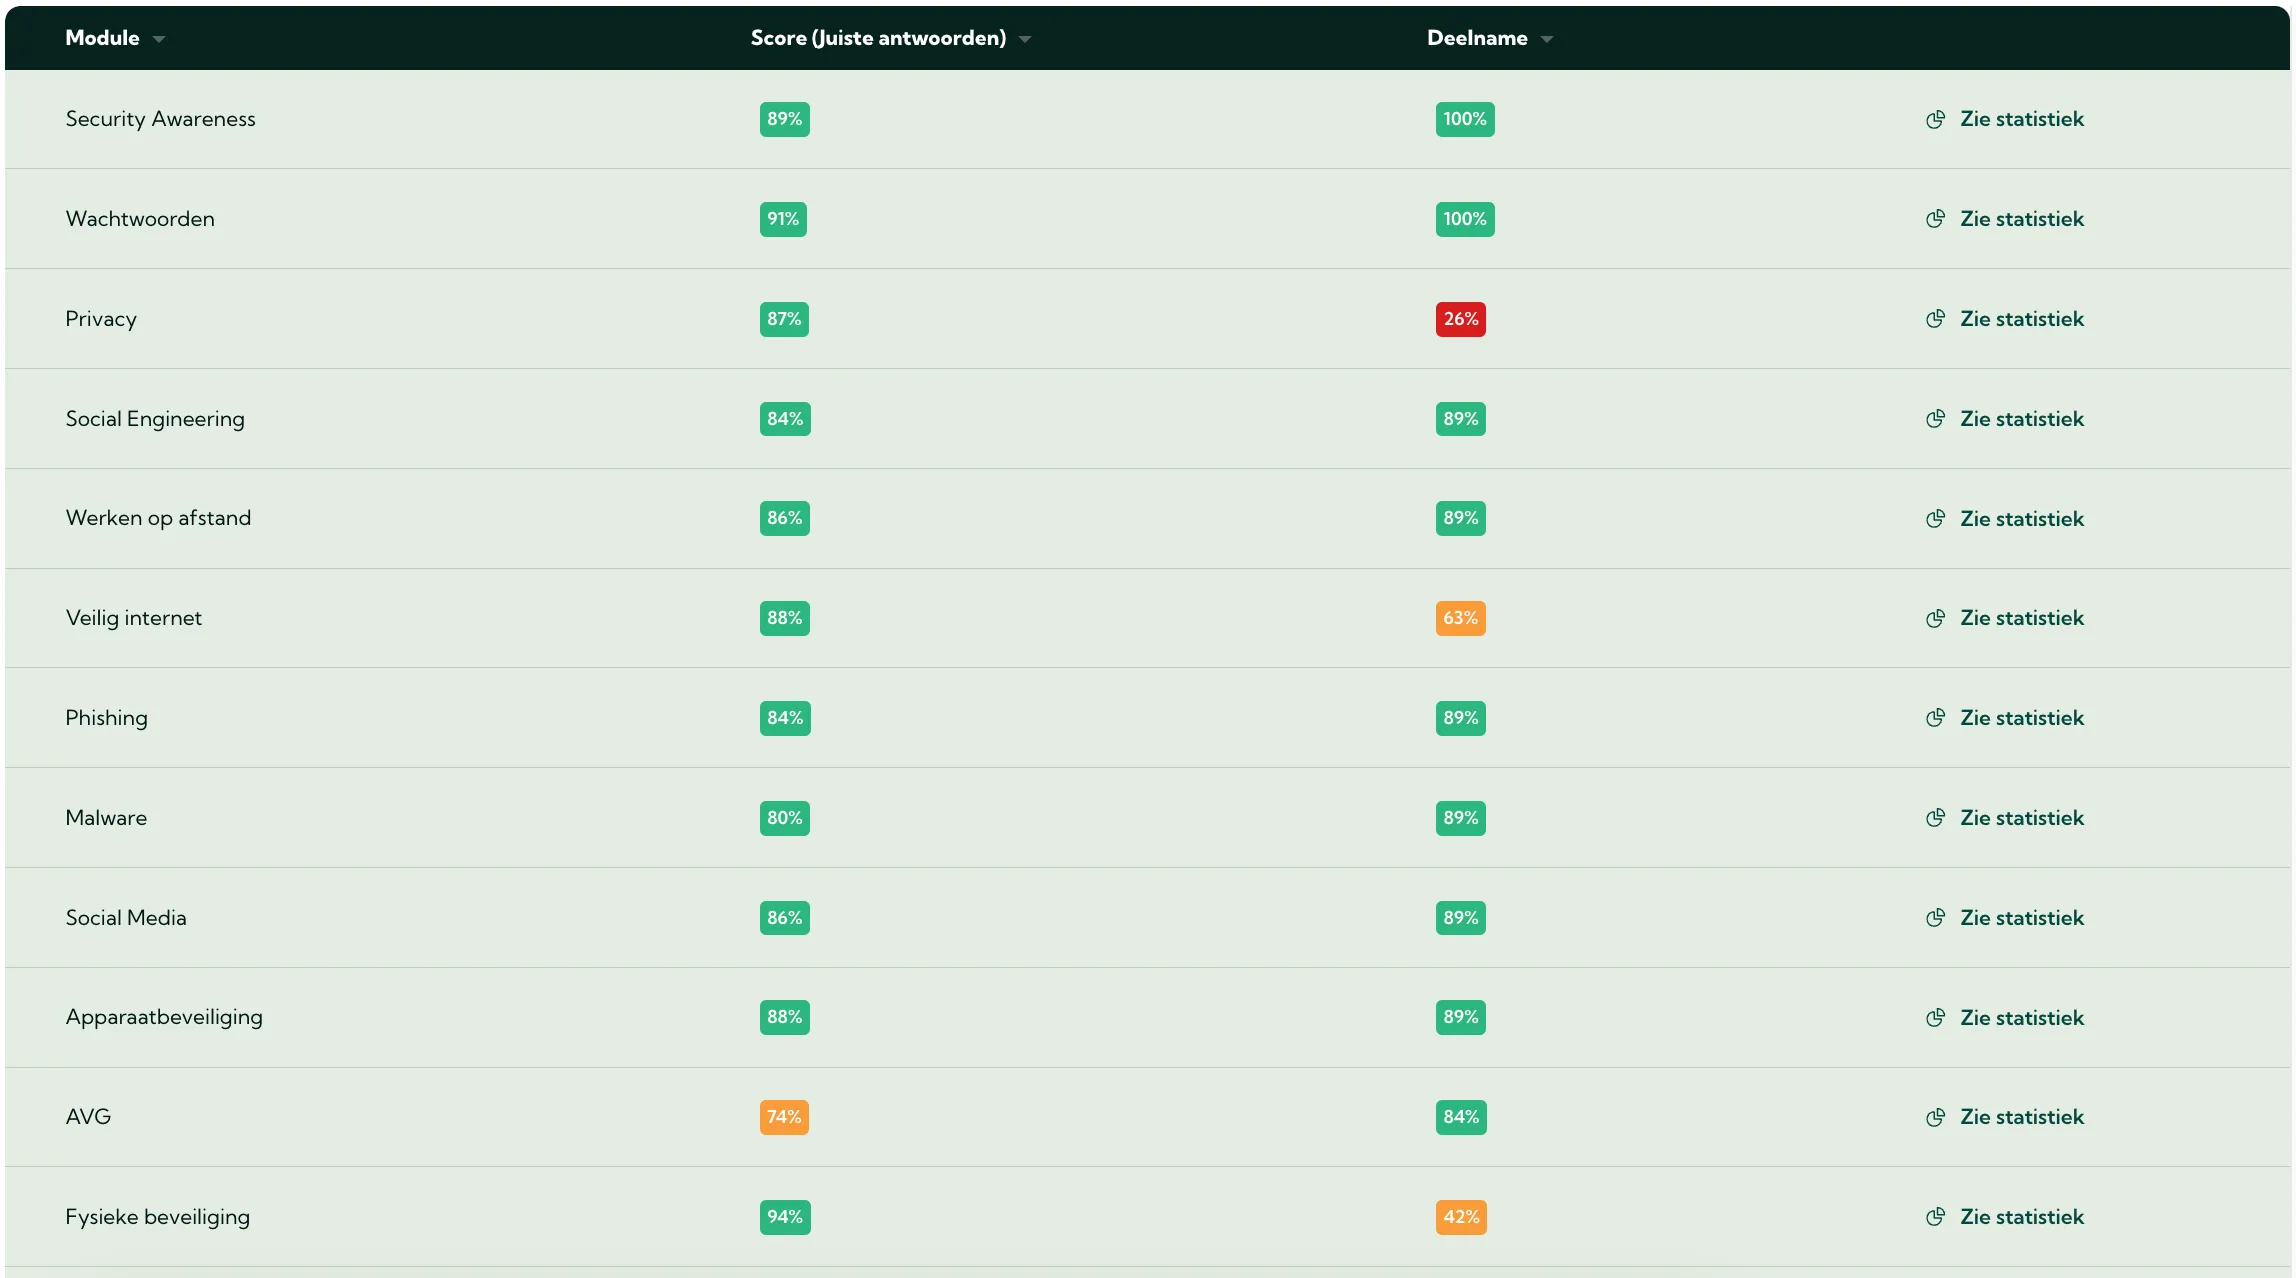Click the red 26% Deelname badge
This screenshot has width=2296, height=1278.
pos(1460,319)
